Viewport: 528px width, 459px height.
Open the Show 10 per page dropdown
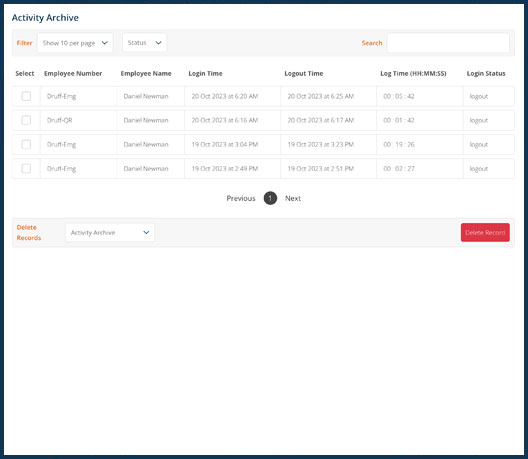click(75, 43)
